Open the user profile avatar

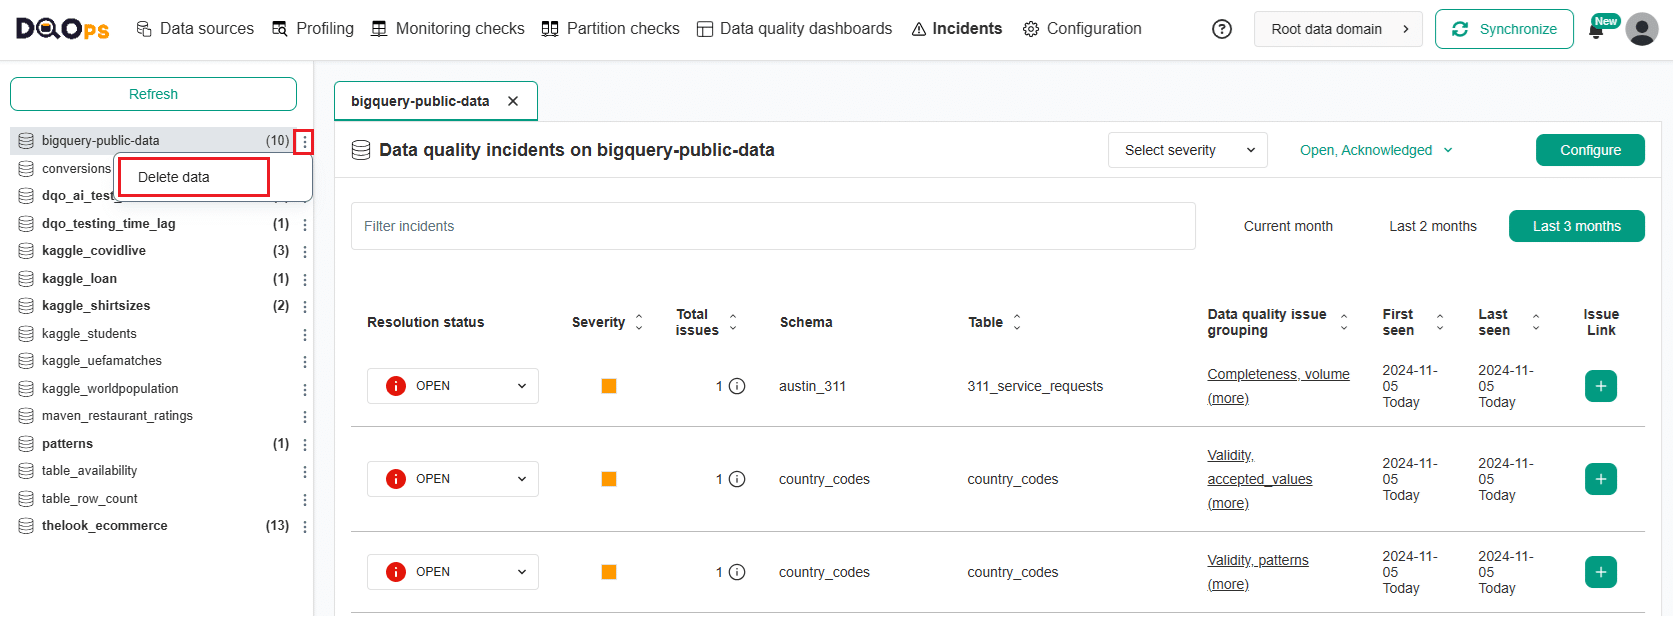tap(1642, 29)
